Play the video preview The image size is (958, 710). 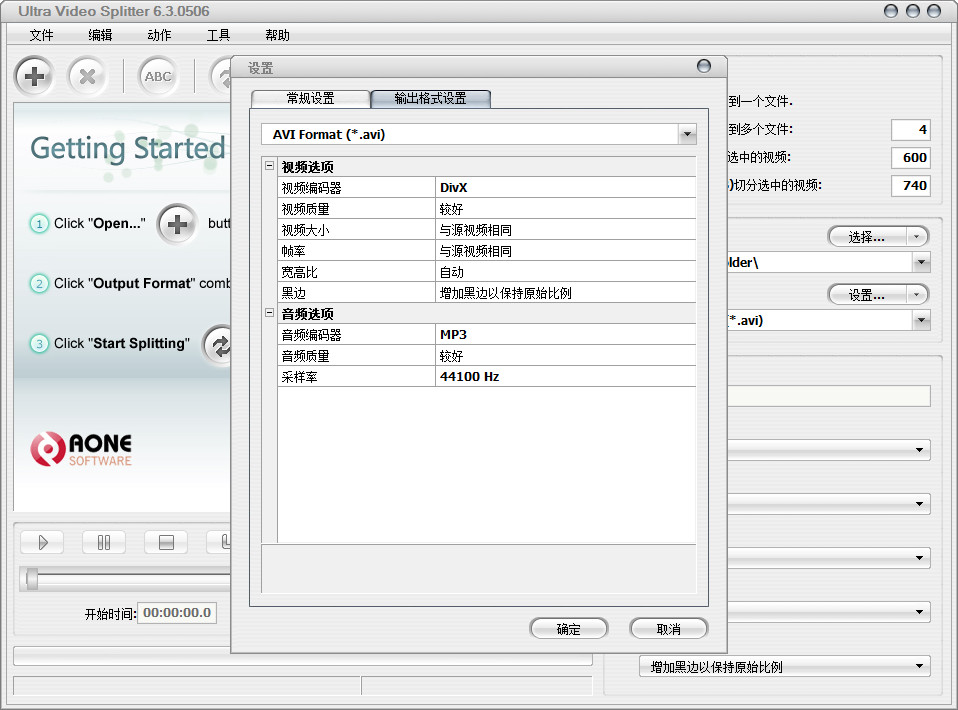coord(42,542)
